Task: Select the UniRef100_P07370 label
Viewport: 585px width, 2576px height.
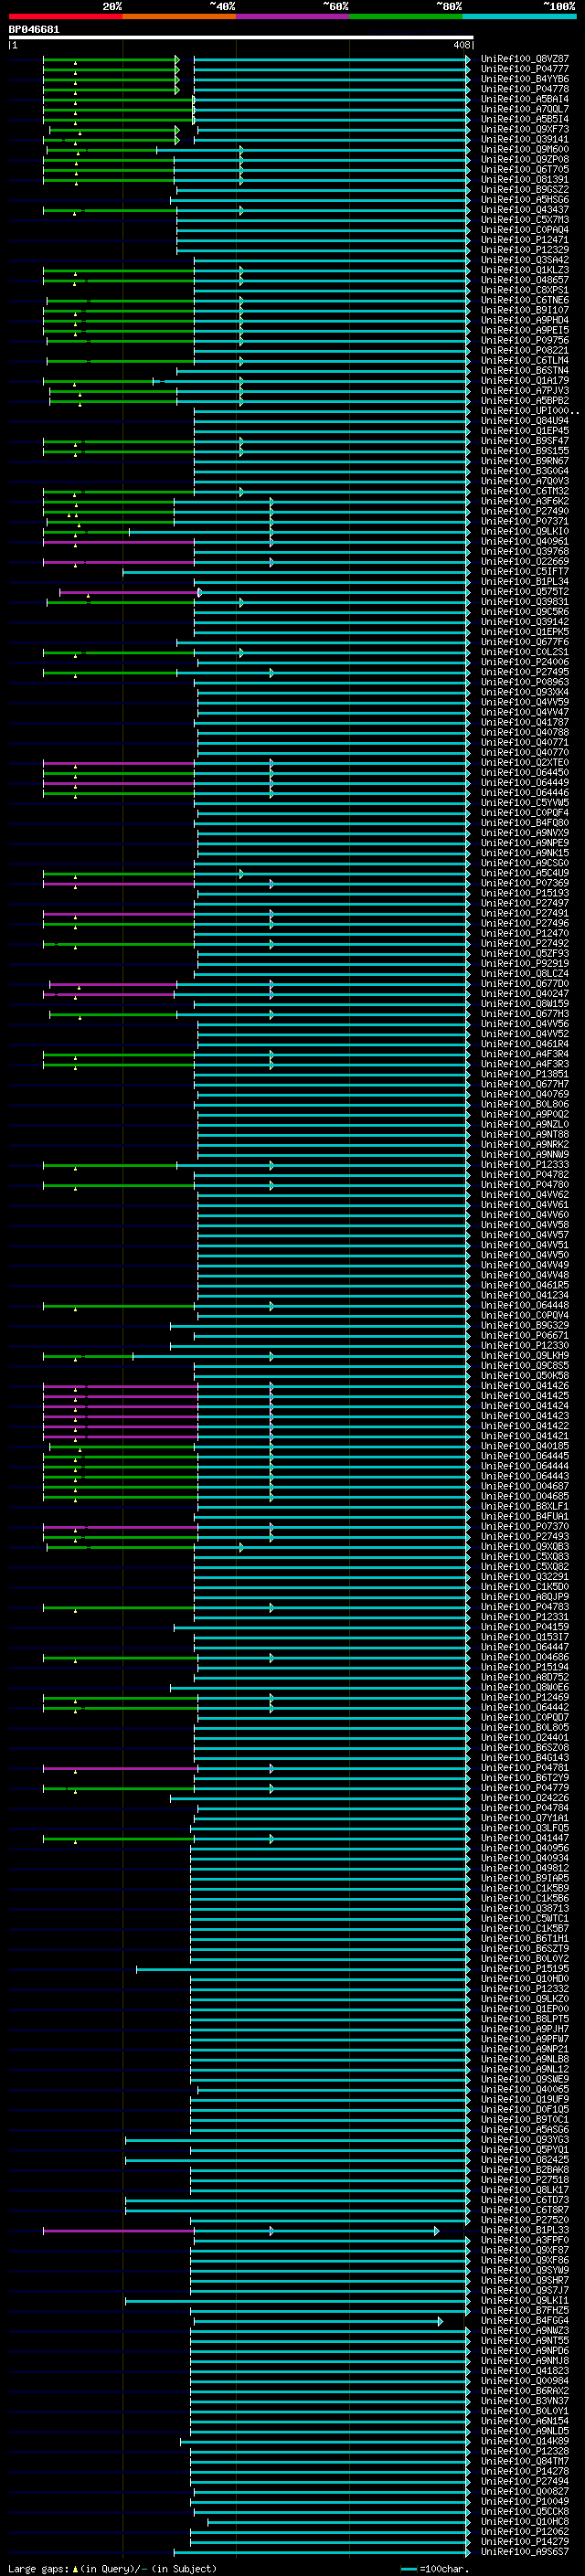Action: [x=525, y=1526]
